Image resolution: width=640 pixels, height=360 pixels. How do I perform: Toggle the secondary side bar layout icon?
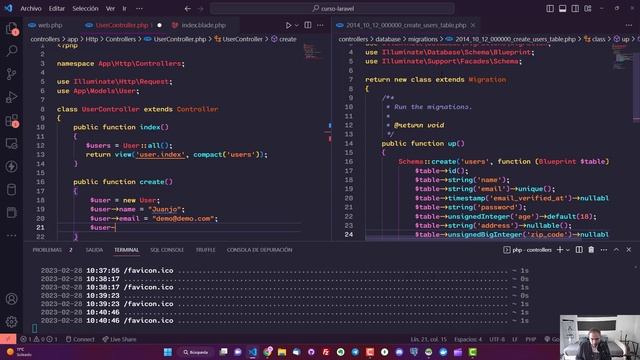coord(575,9)
